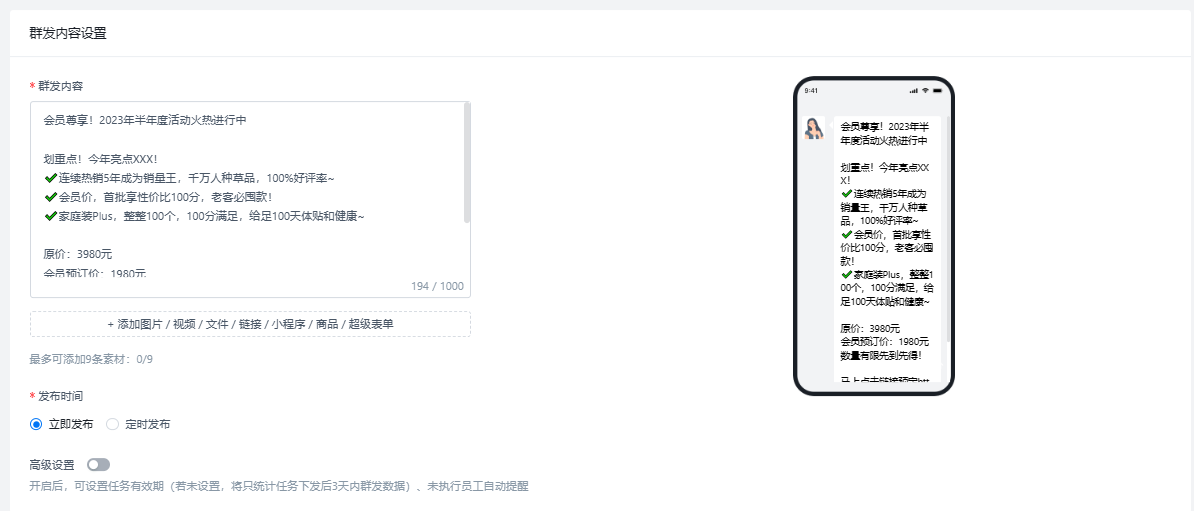The height and width of the screenshot is (511, 1194).
Task: Click the signal strength icon in phone preview
Action: click(x=913, y=91)
